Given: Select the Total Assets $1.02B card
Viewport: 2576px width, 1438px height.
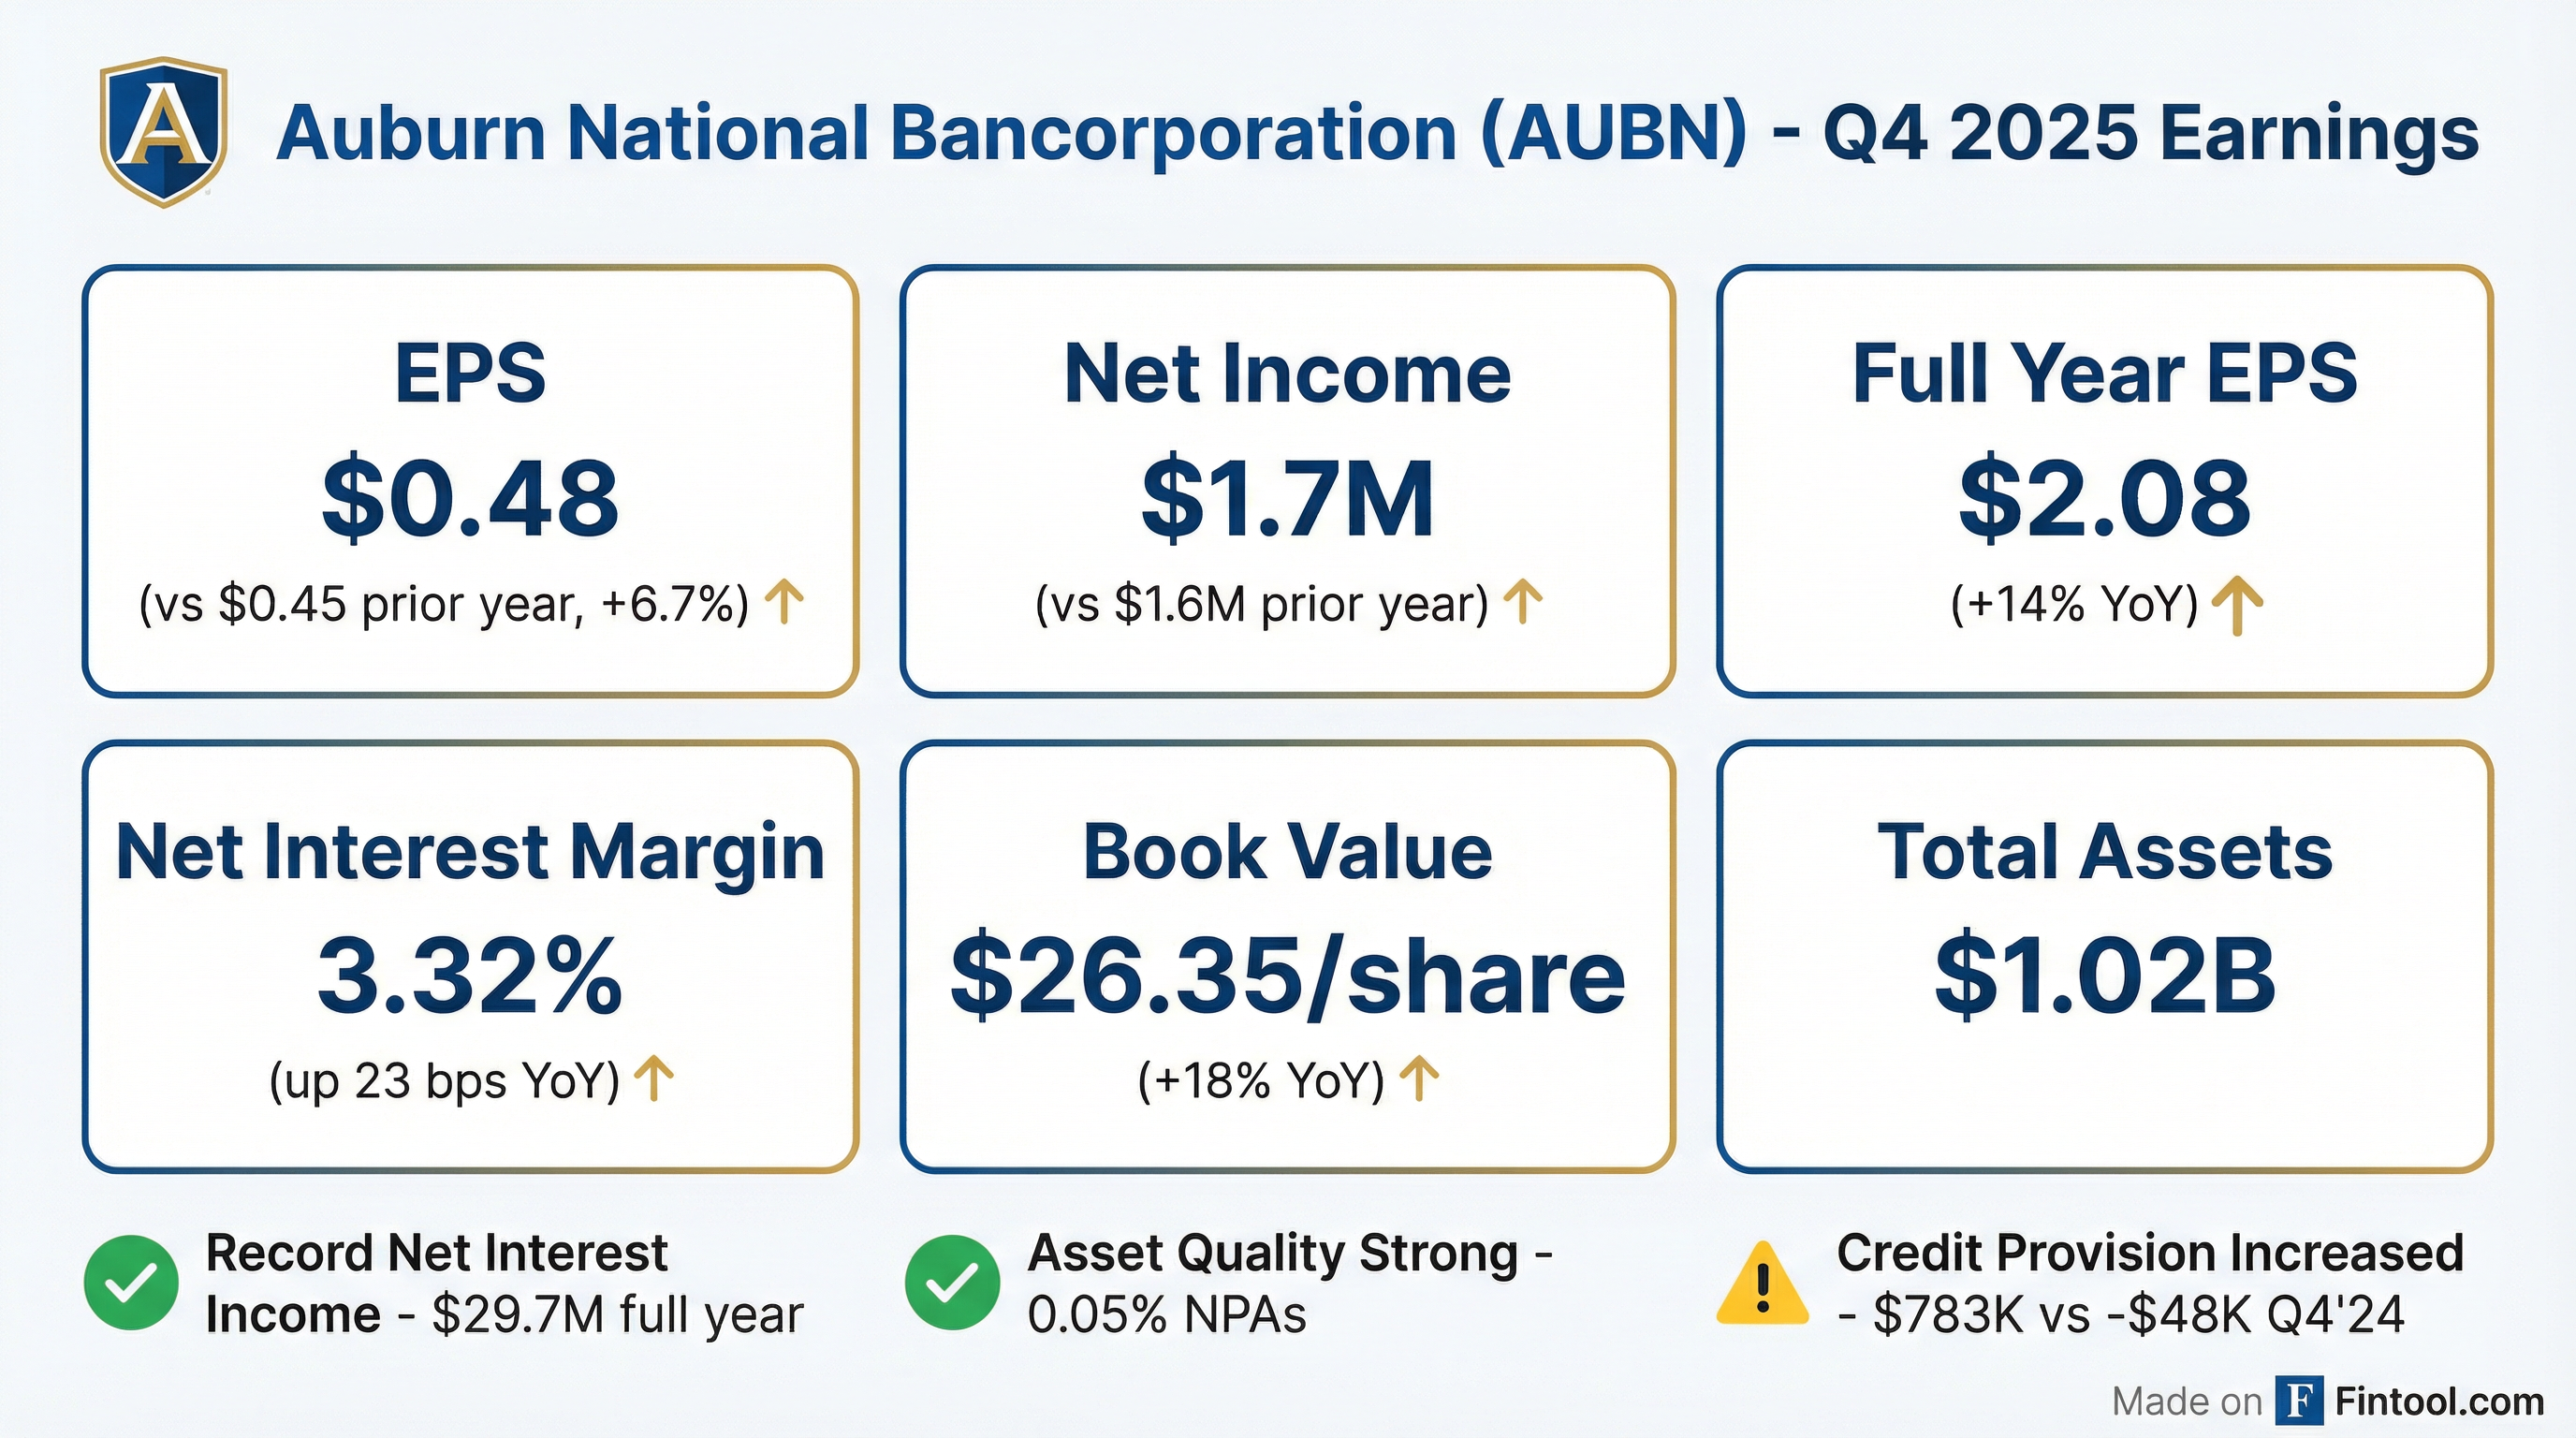Looking at the screenshot, I should pos(2104,956).
